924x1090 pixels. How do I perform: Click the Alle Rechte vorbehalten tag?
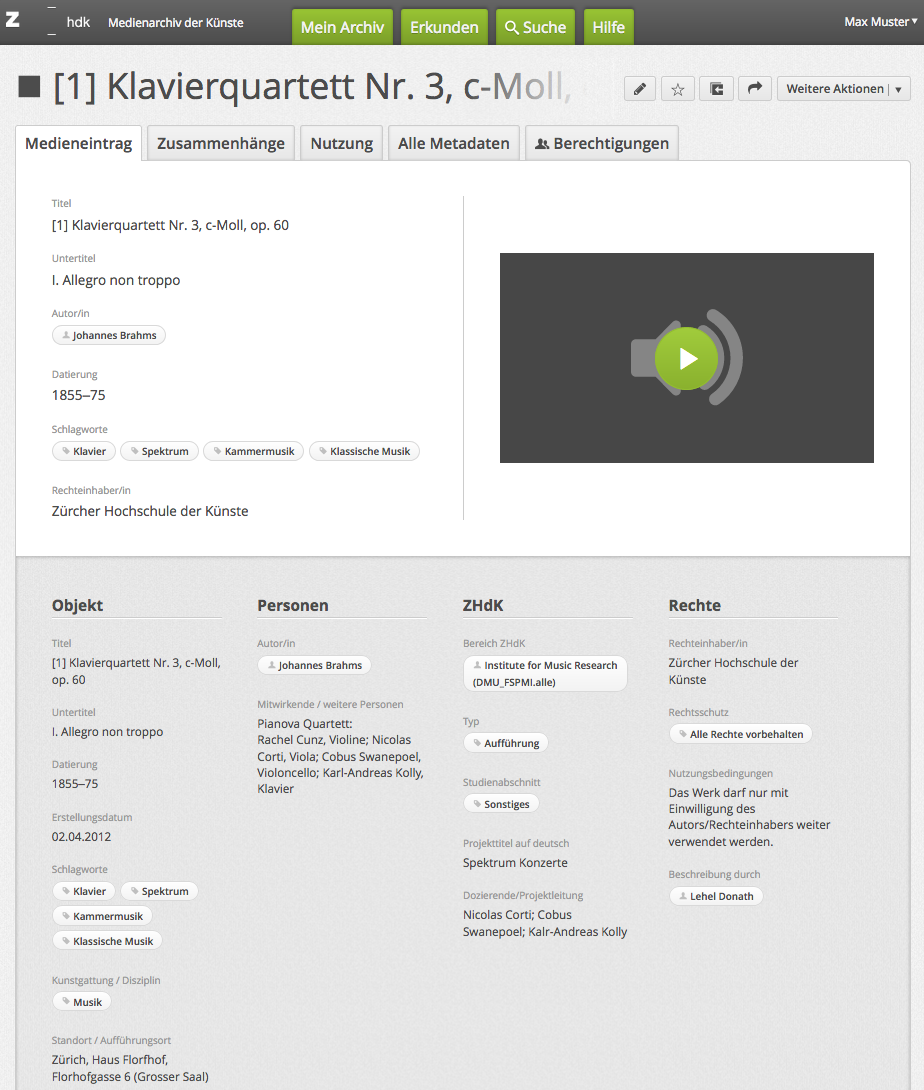[x=740, y=734]
